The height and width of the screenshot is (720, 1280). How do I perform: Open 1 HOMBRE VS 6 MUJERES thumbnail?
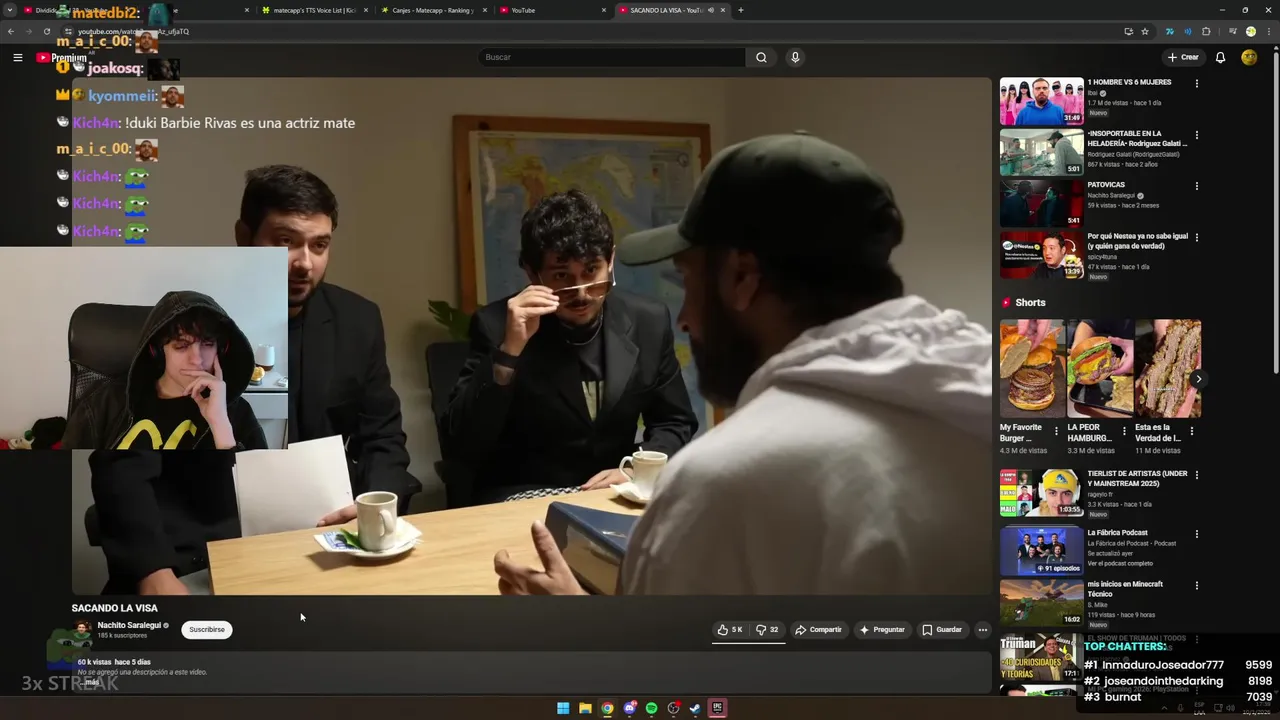(x=1041, y=101)
